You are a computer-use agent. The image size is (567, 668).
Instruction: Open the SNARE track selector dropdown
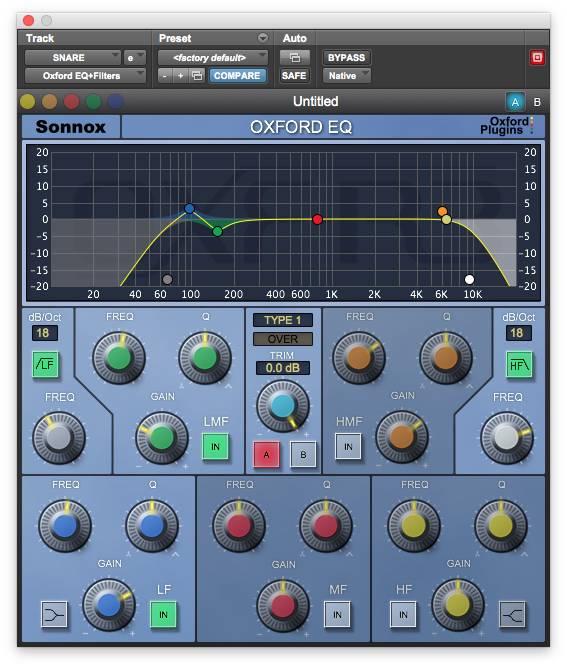pos(73,58)
